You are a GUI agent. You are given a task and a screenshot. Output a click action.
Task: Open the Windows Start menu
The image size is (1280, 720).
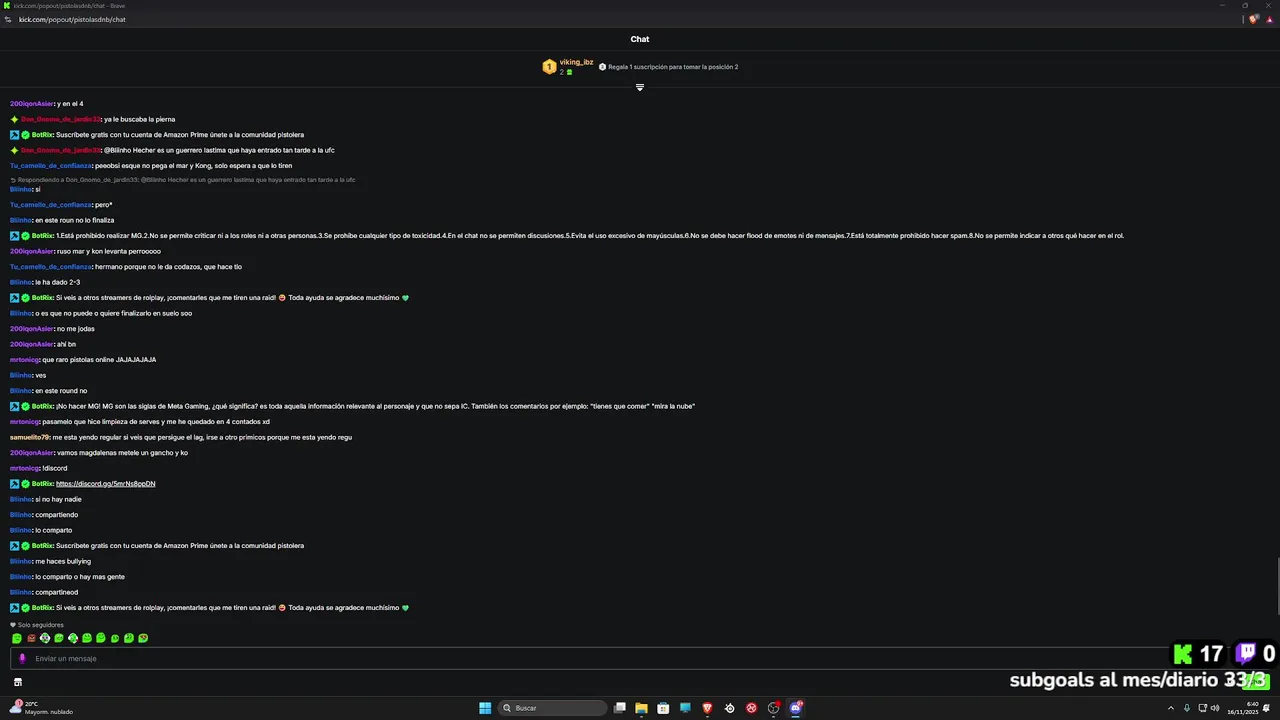pyautogui.click(x=485, y=708)
